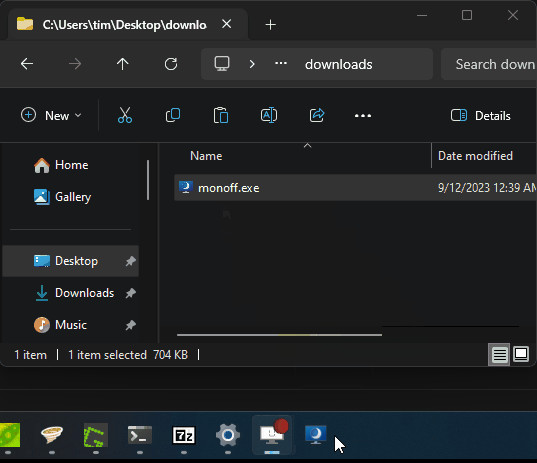Click the Cut scissors icon
The image size is (537, 463).
[x=125, y=115]
